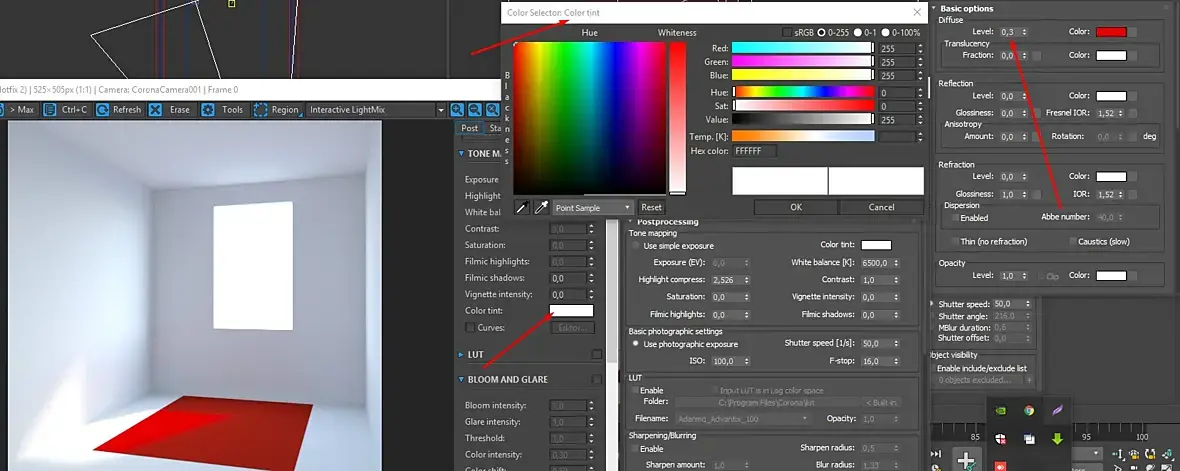Collapse the Bloom and Glare rollout
The image size is (1180, 471).
[461, 380]
